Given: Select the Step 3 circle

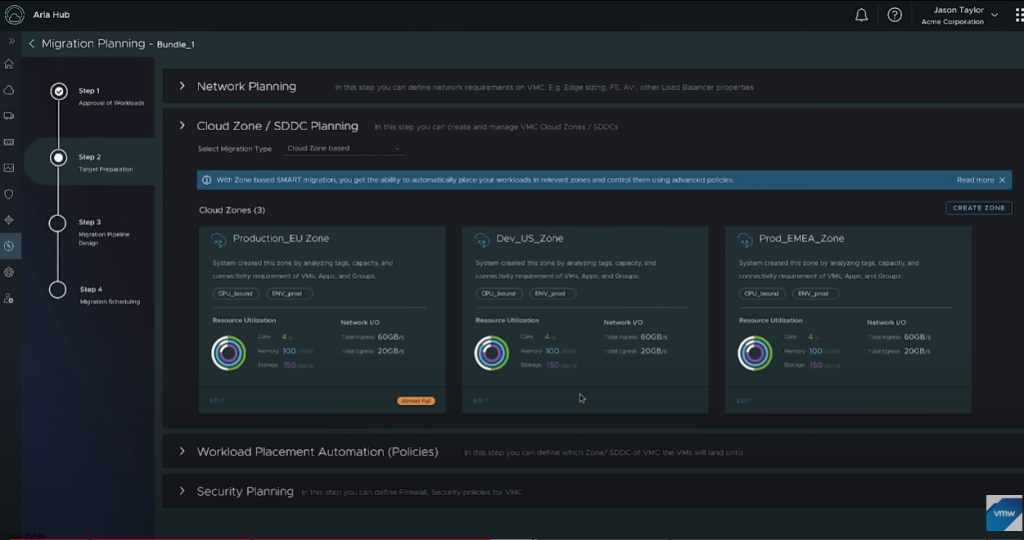Looking at the screenshot, I should (57, 223).
